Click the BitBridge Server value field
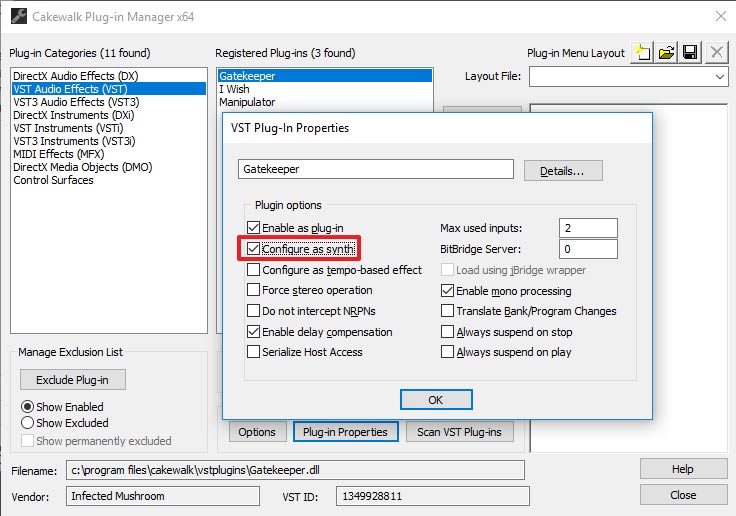The height and width of the screenshot is (516, 736). 589,249
